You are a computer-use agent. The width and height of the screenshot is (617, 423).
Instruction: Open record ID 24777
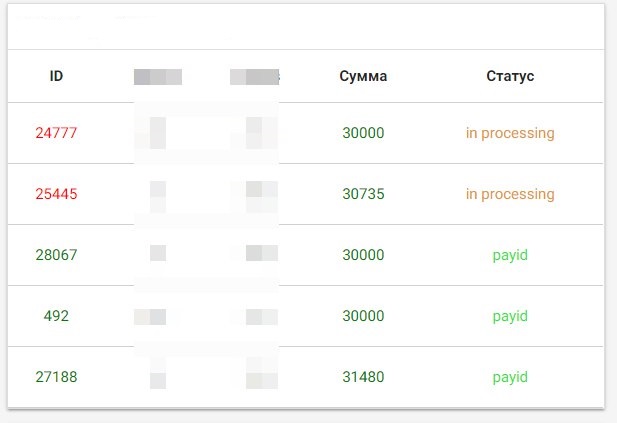tap(56, 133)
